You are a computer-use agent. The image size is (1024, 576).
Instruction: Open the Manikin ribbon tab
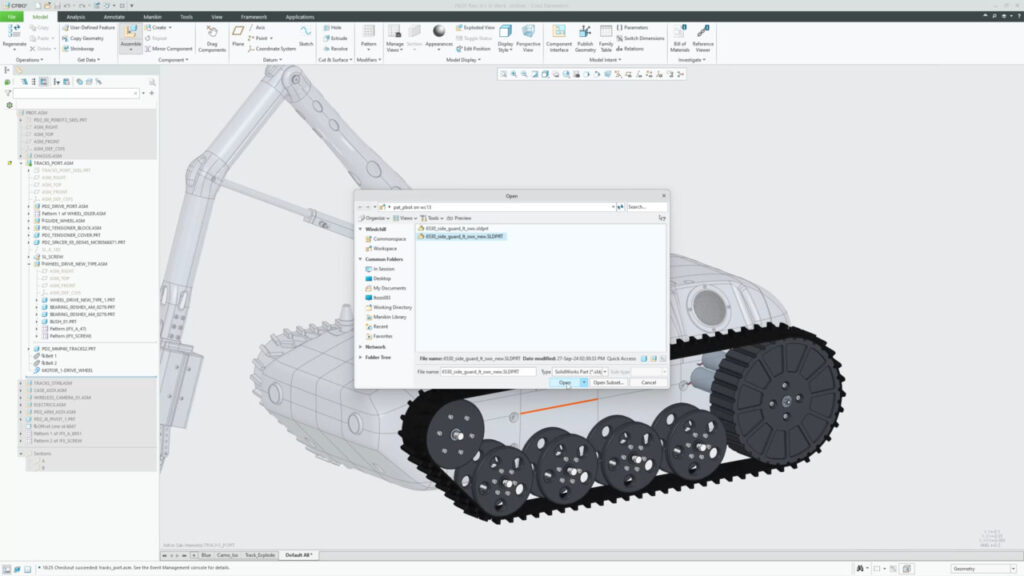[154, 17]
